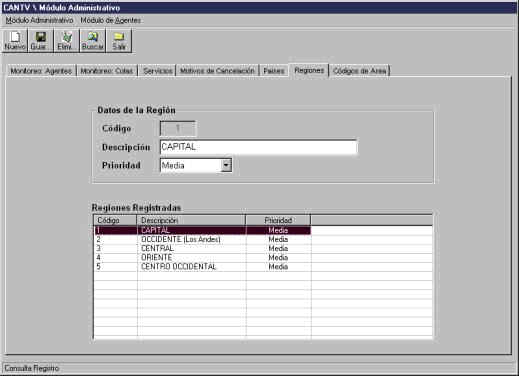This screenshot has width=519, height=376.
Task: Expand the Prioridad dropdown arrow
Action: (x=226, y=165)
